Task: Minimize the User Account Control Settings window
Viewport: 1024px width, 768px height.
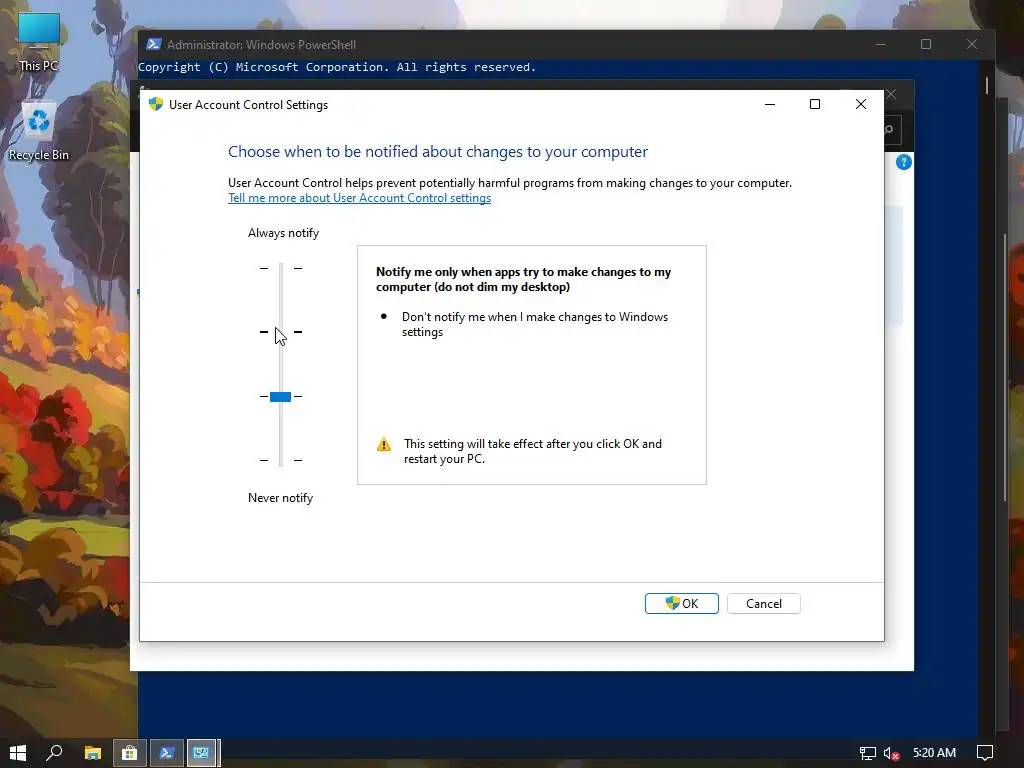Action: click(770, 104)
